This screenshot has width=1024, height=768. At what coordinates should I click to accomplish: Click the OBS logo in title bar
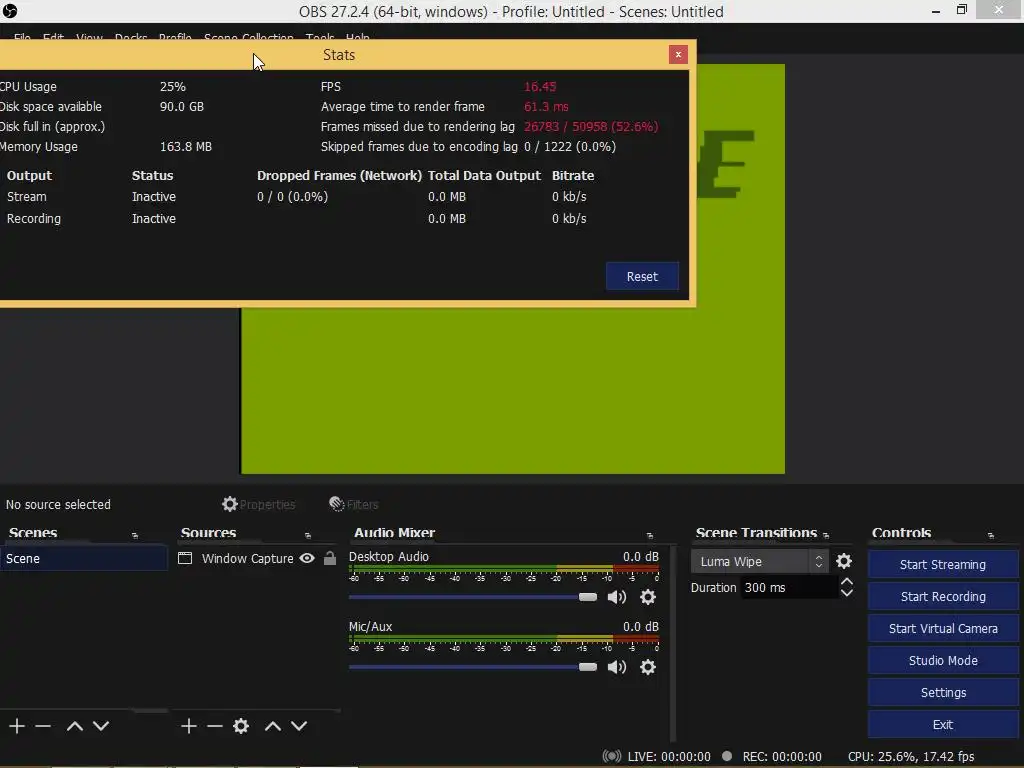tap(10, 11)
